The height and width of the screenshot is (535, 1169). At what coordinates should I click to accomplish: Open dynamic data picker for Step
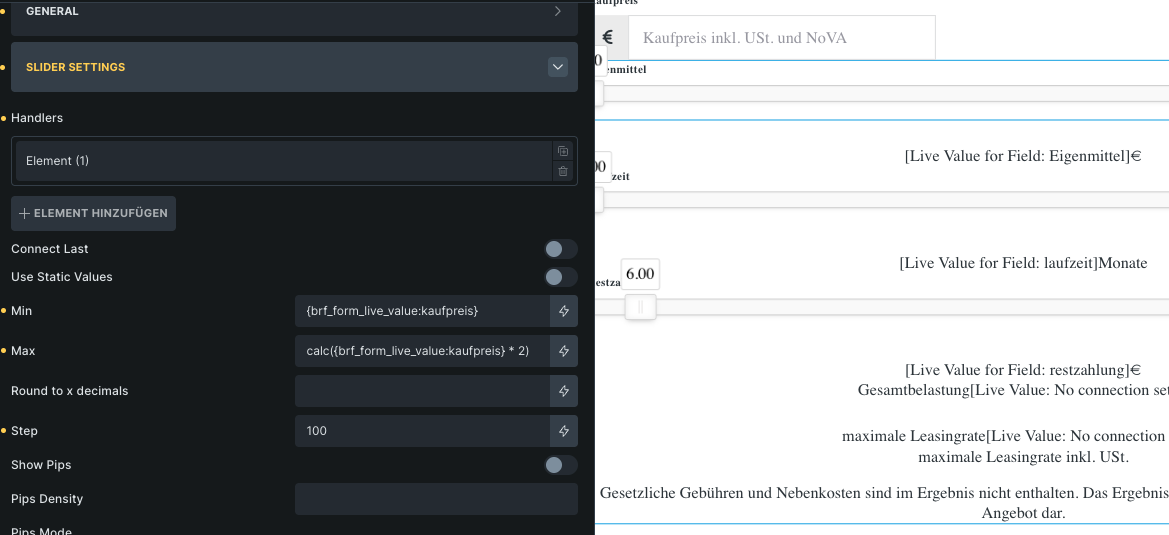tap(564, 431)
